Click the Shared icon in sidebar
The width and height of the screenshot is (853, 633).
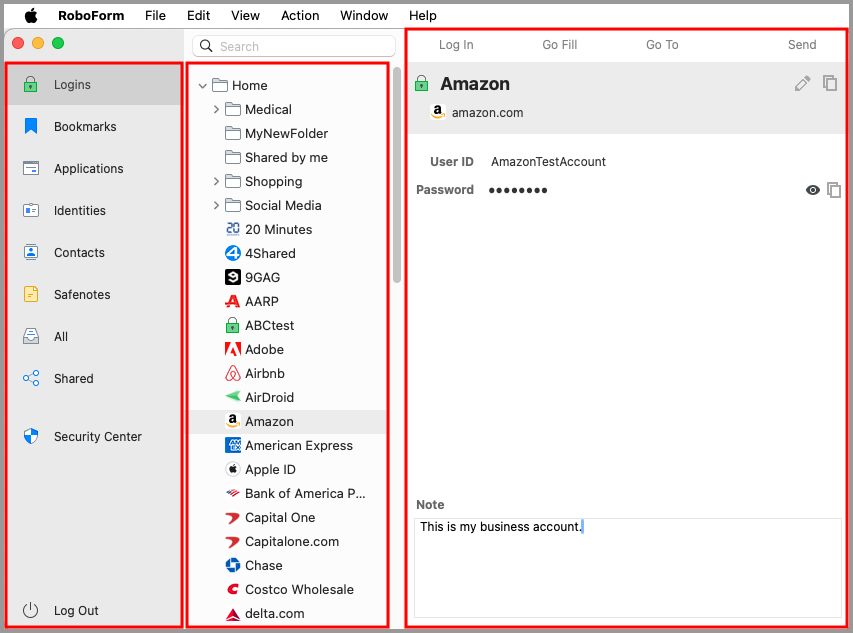click(x=31, y=379)
